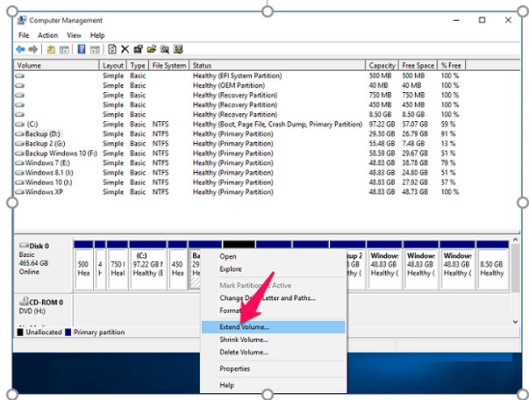Sort by the Free Space column header
Viewport: 529px width, 400px height.
(x=418, y=65)
